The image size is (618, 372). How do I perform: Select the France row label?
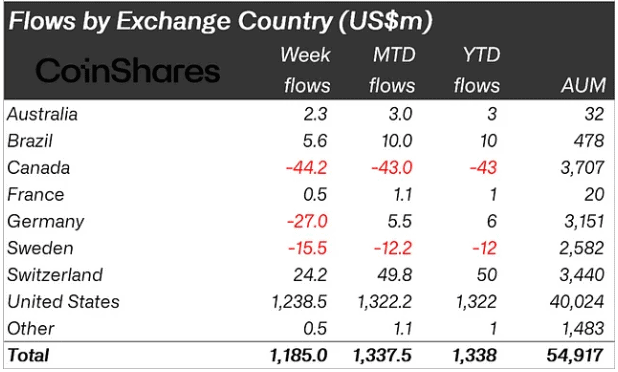point(35,195)
